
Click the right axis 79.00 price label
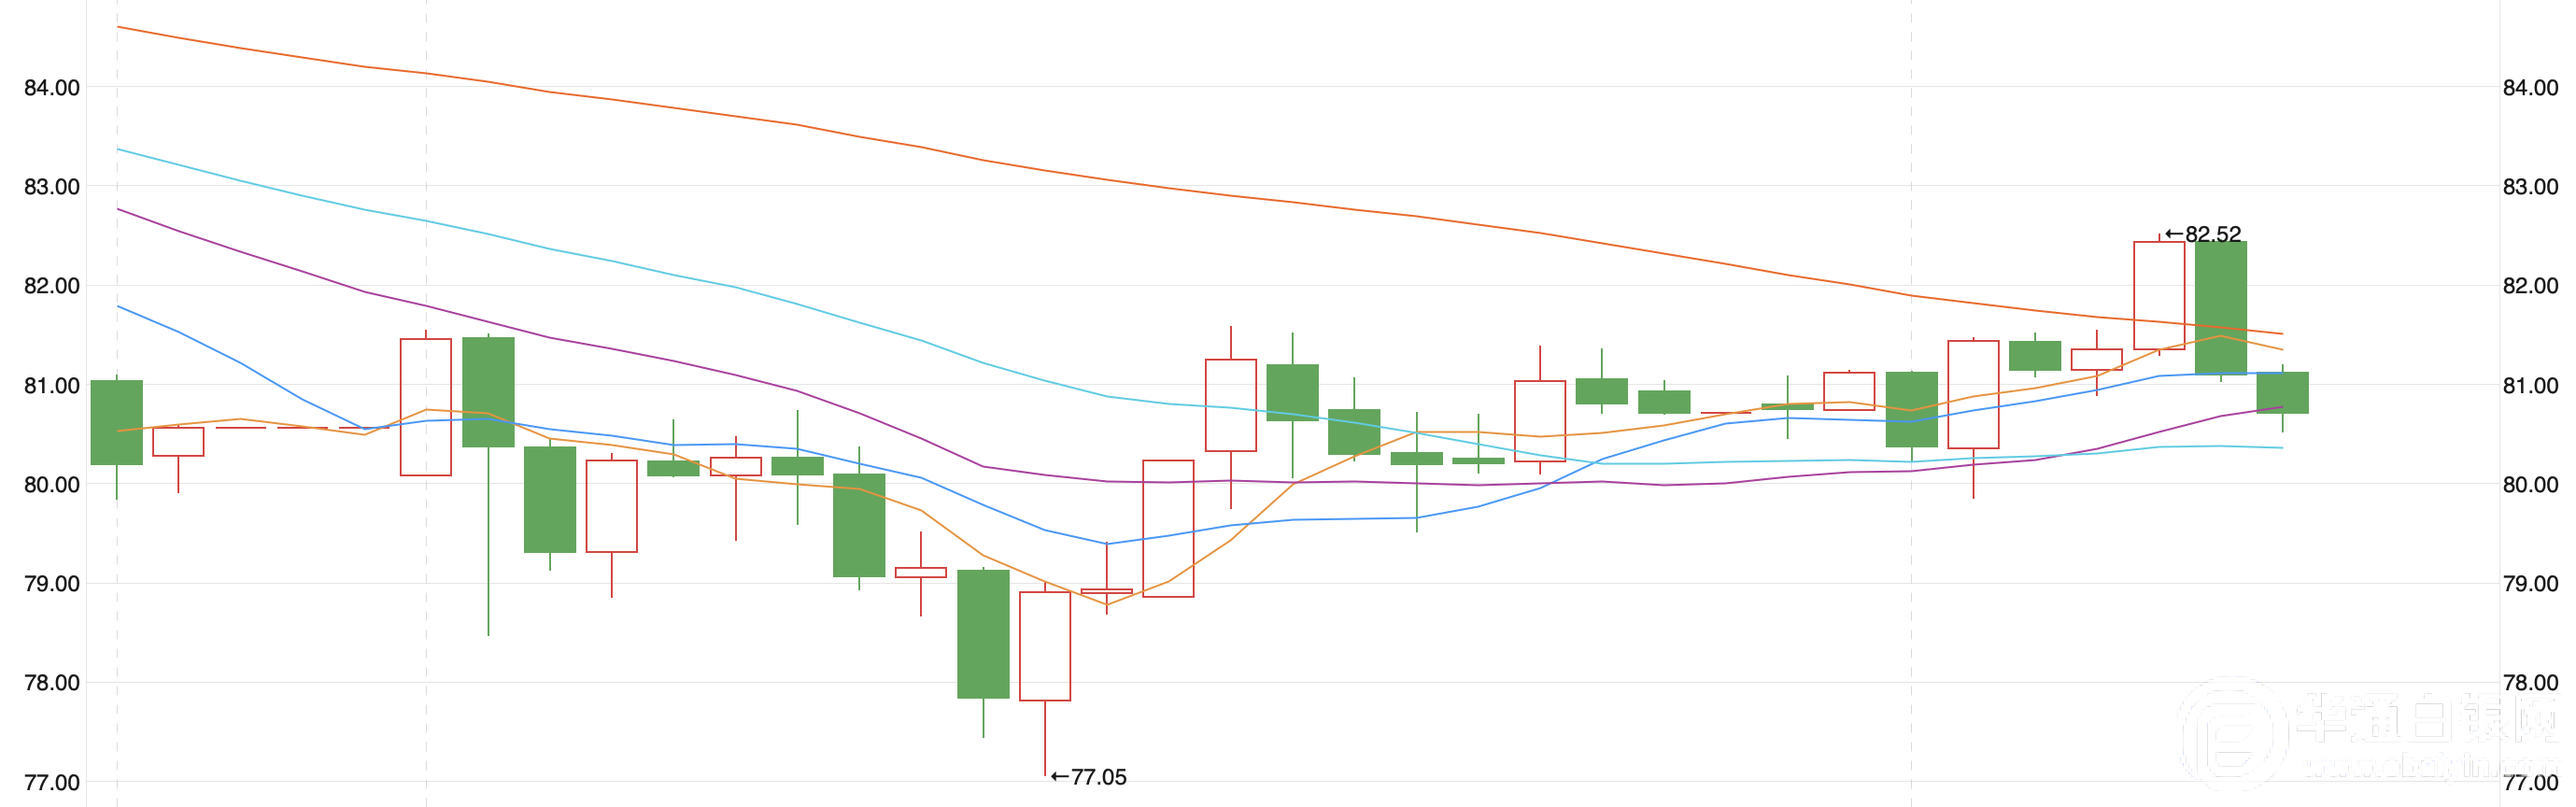click(2530, 583)
